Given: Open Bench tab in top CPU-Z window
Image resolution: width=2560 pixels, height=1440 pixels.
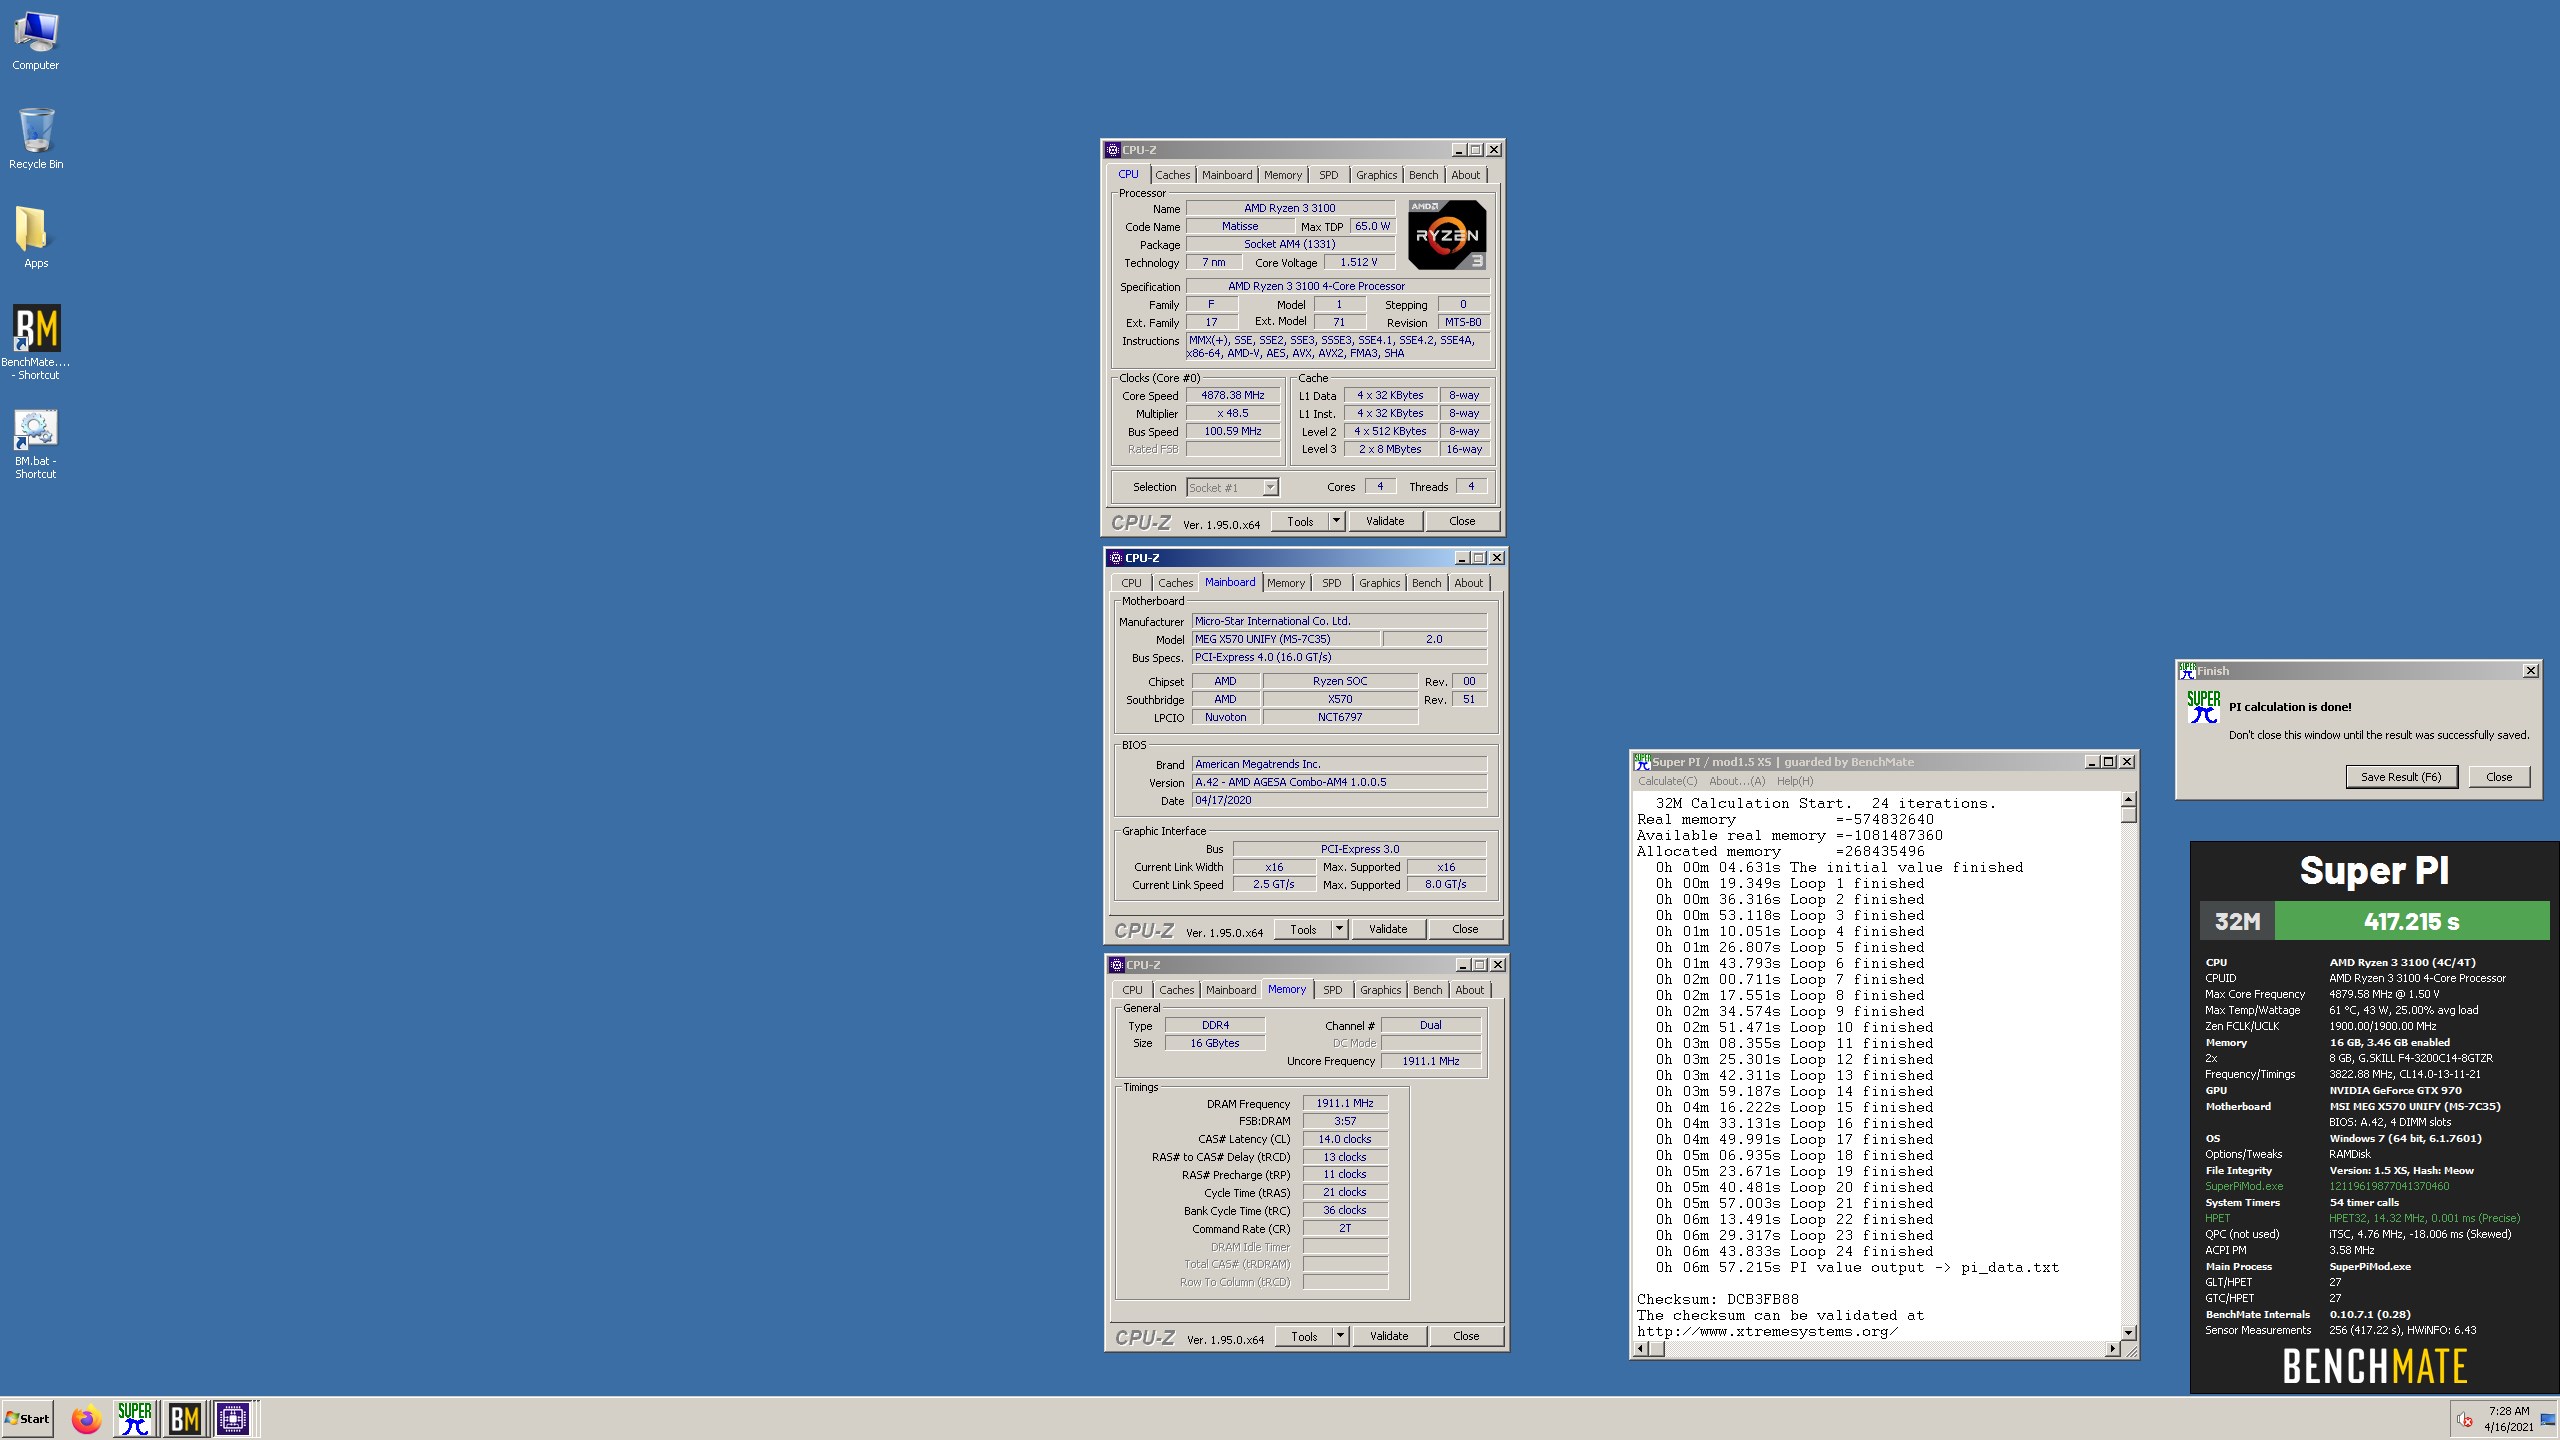Looking at the screenshot, I should click(x=1423, y=175).
